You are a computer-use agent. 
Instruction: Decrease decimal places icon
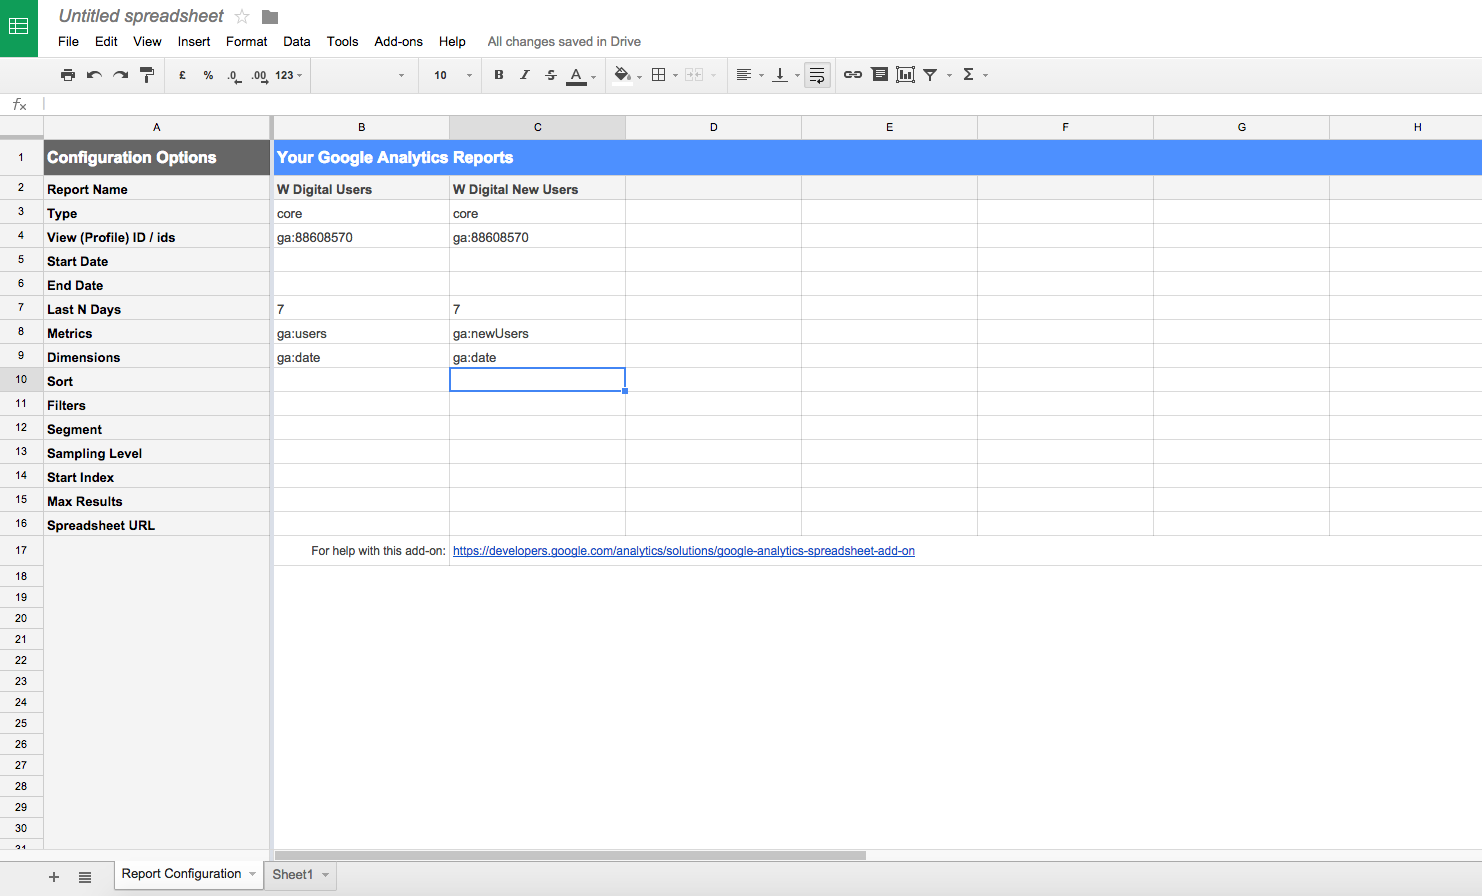[x=234, y=75]
